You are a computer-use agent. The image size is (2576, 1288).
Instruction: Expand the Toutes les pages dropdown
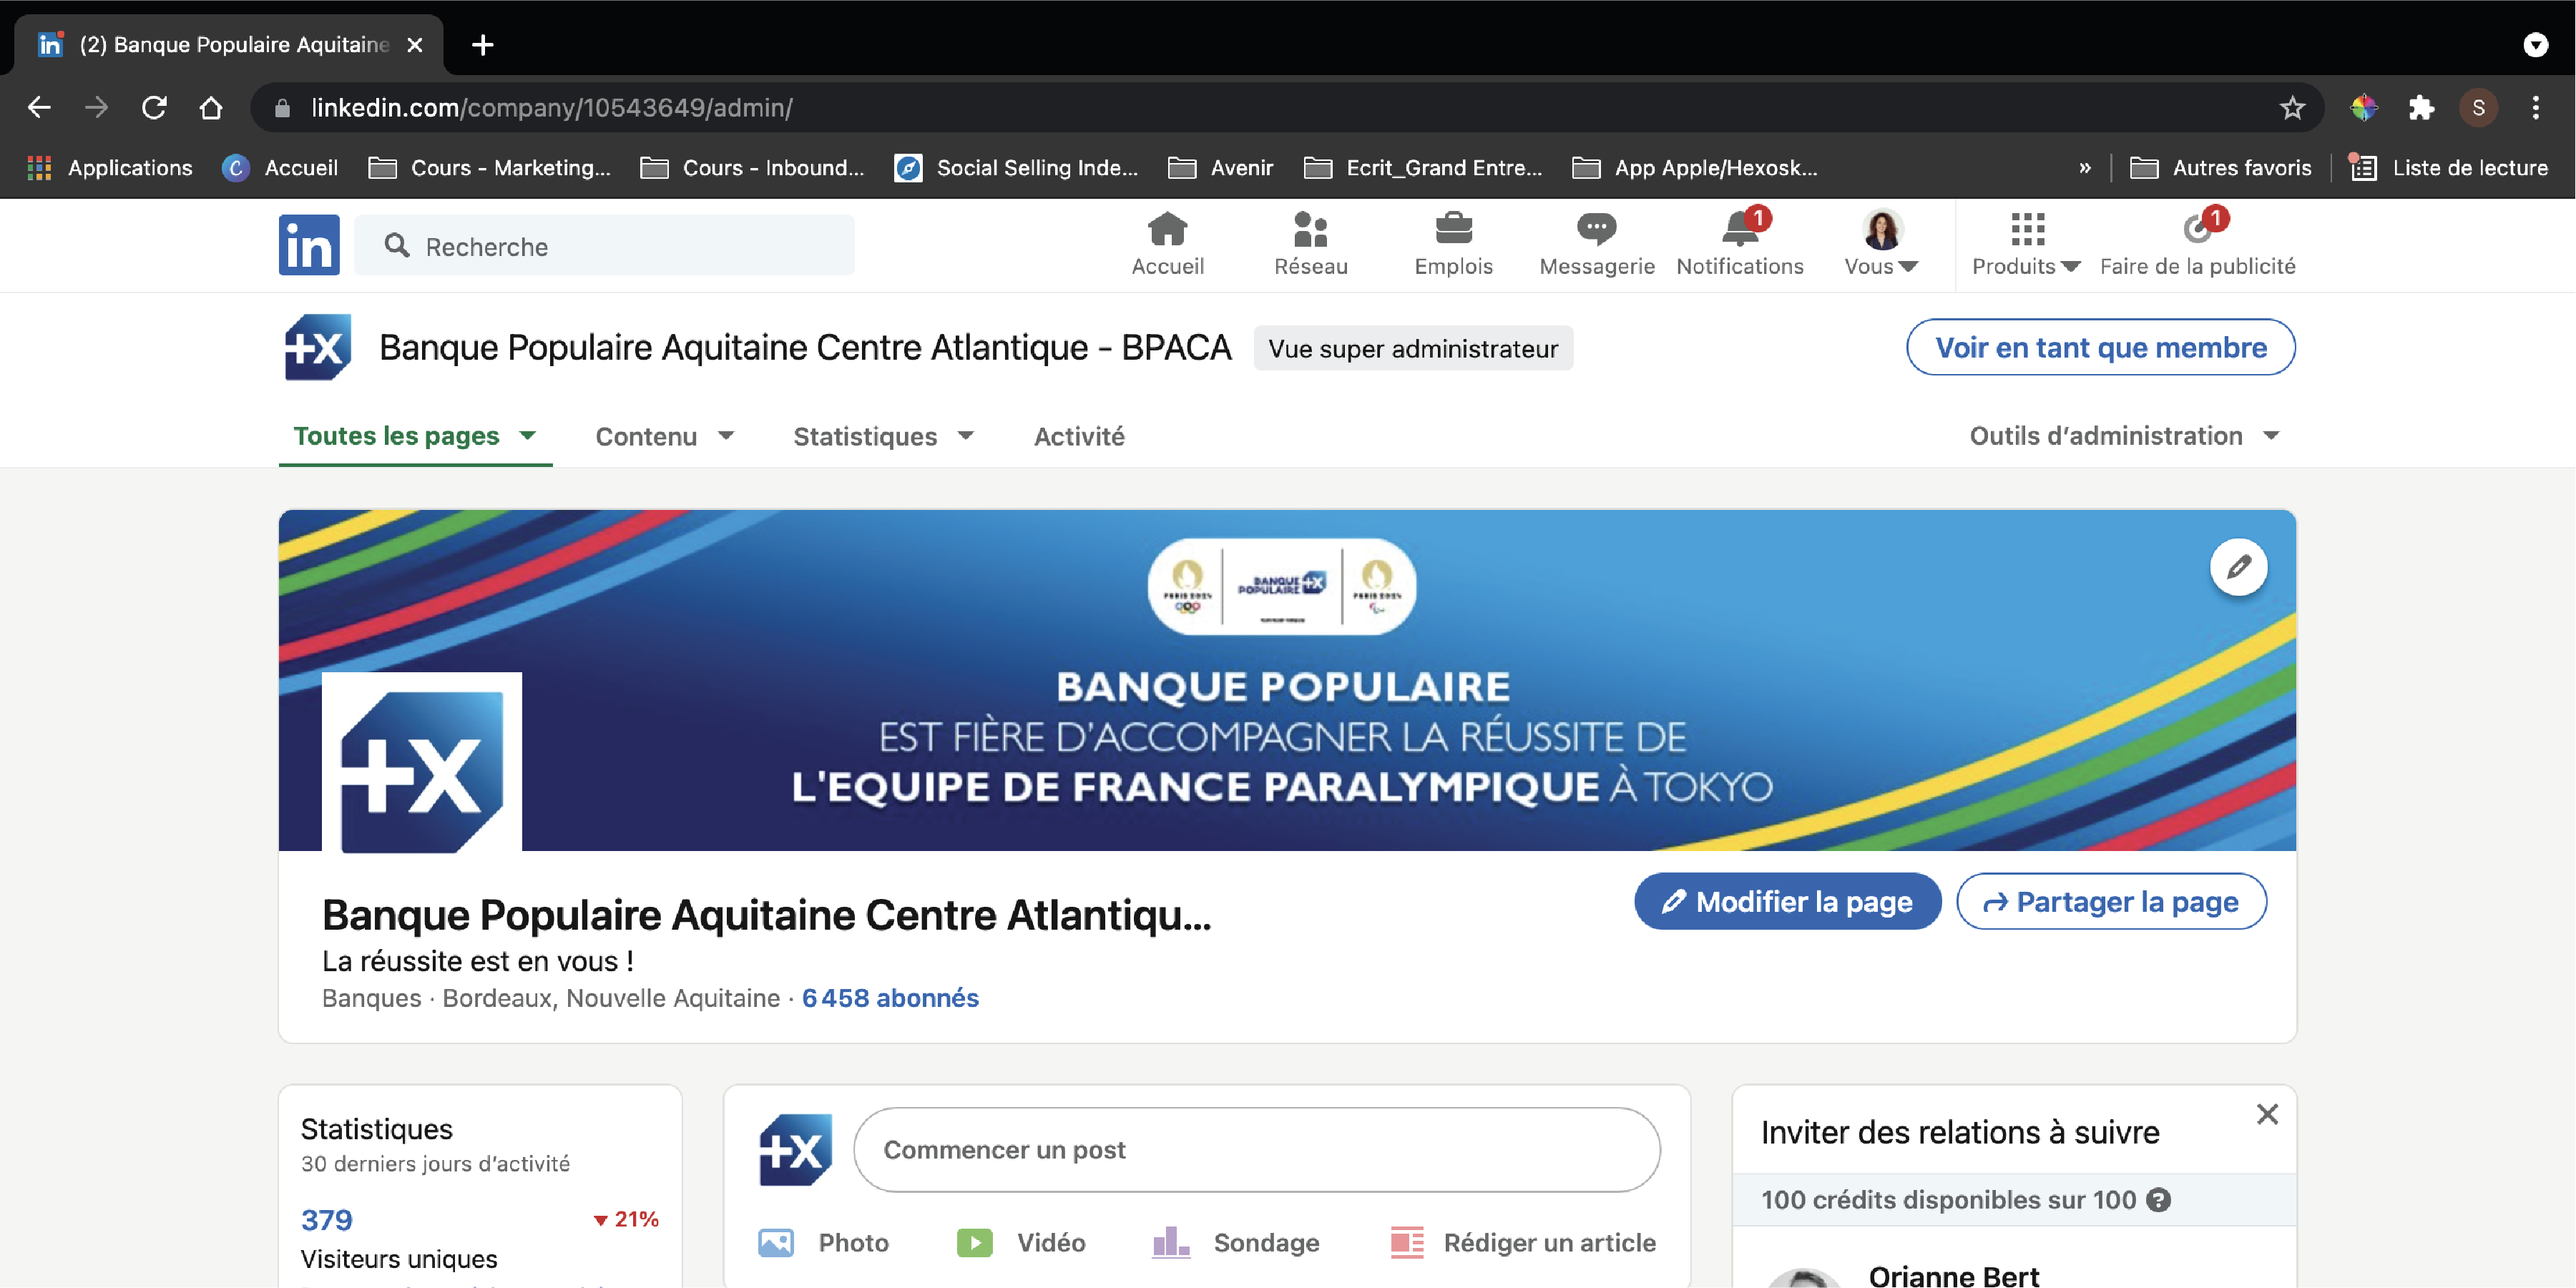415,436
